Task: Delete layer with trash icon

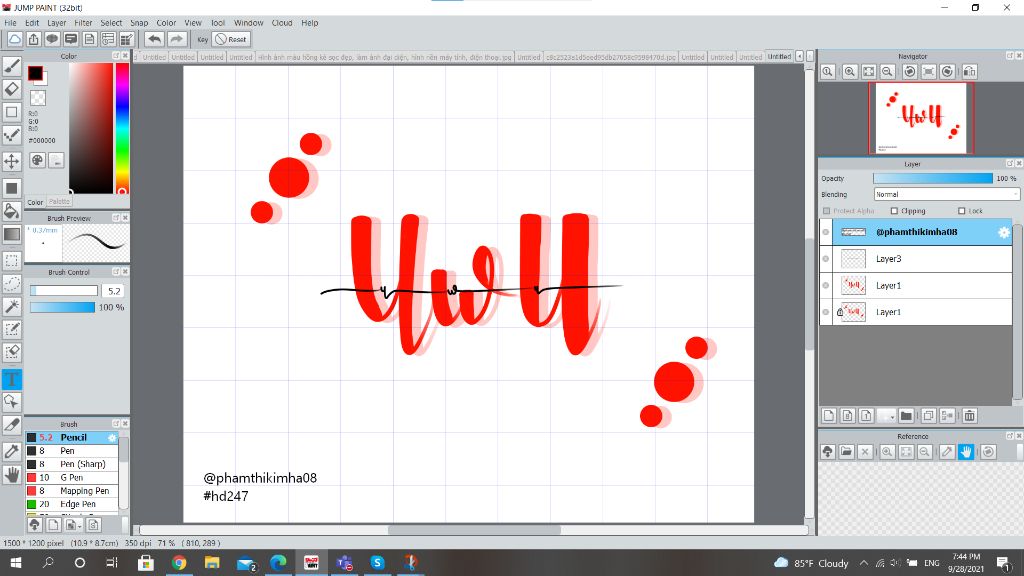Action: [970, 415]
